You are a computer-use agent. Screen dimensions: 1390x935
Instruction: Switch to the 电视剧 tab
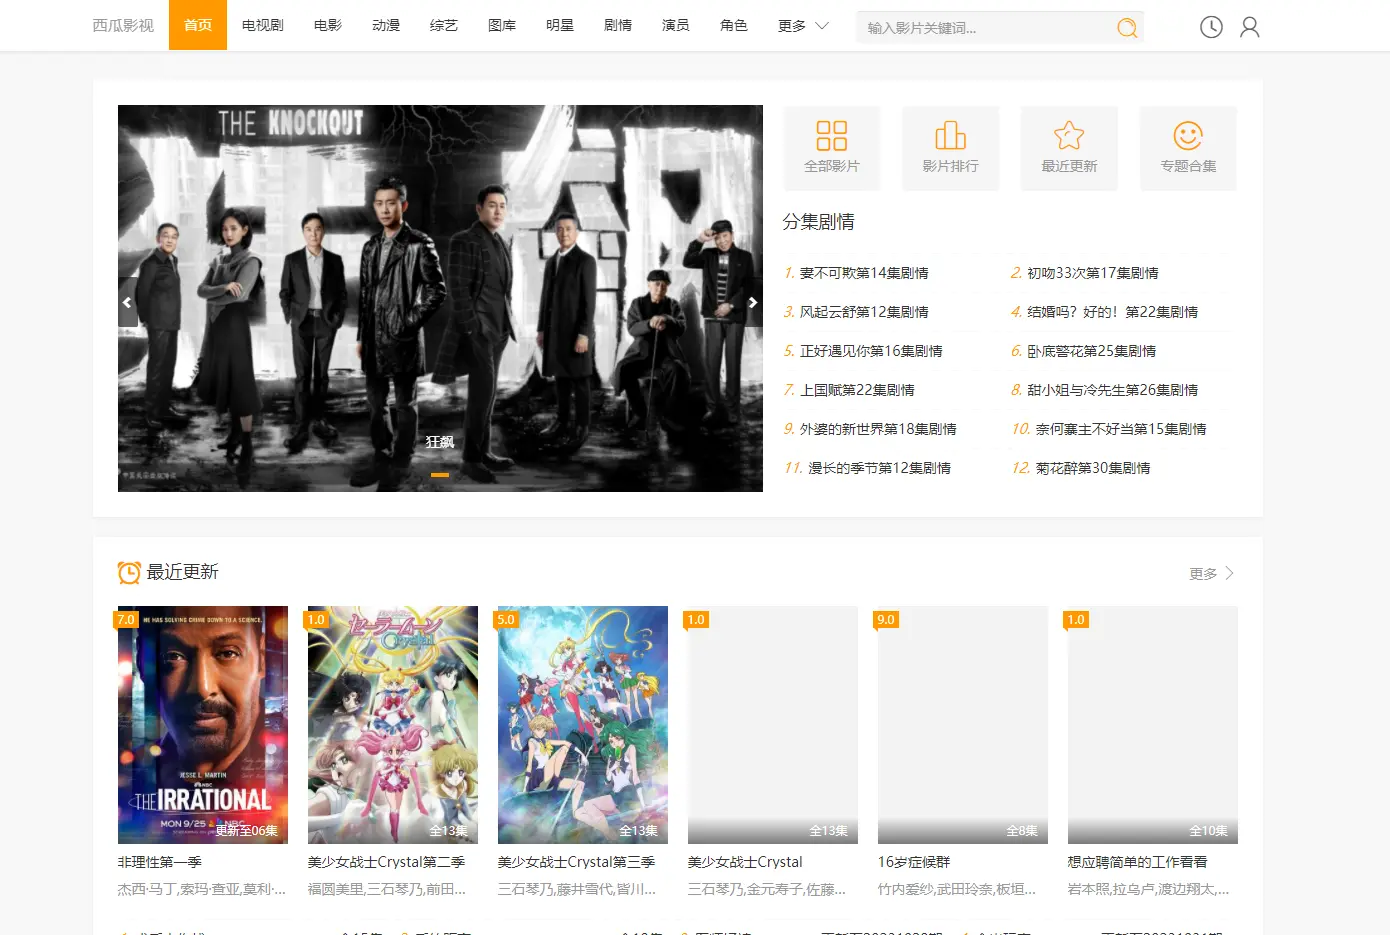pos(263,26)
